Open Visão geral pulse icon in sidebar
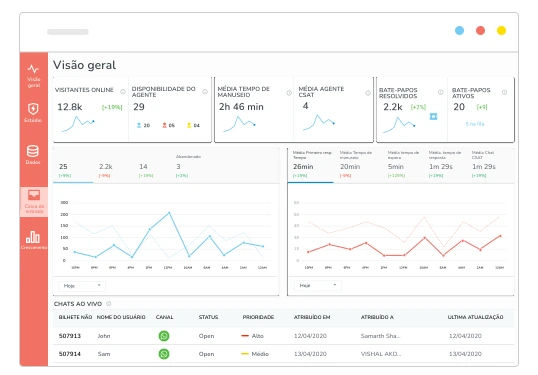This screenshot has height=375, width=538. [33, 69]
